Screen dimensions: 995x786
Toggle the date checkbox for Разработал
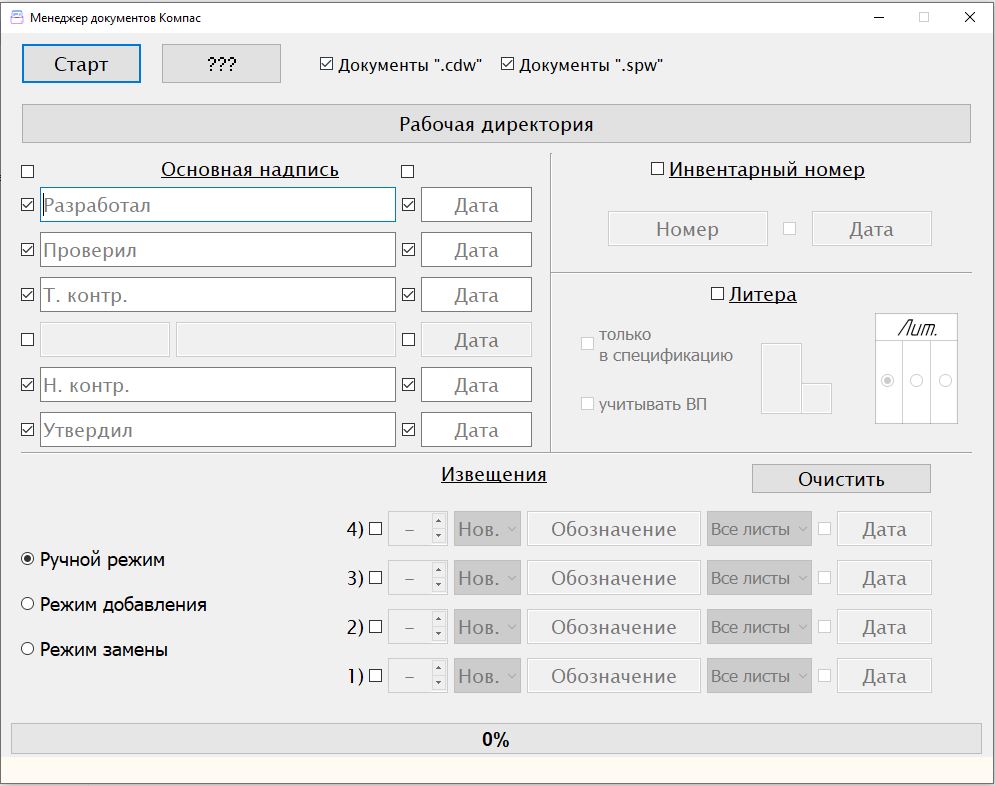[x=409, y=204]
